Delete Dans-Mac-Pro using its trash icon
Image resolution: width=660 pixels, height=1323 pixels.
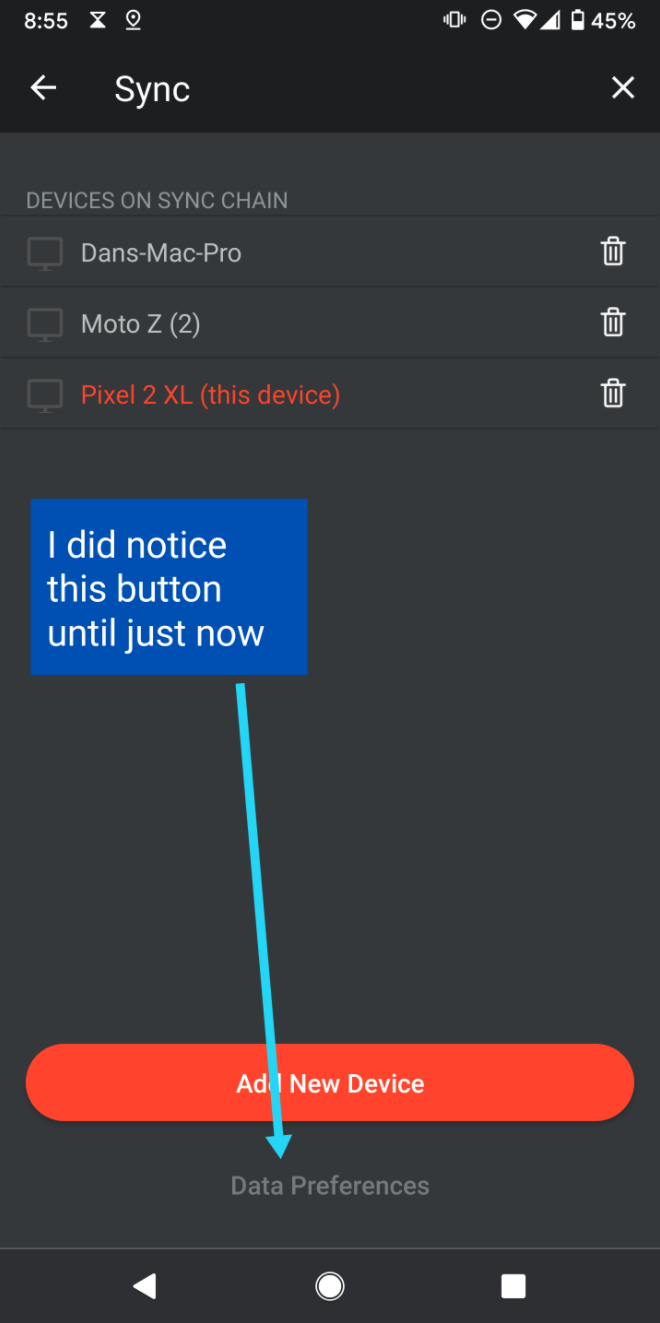[613, 251]
